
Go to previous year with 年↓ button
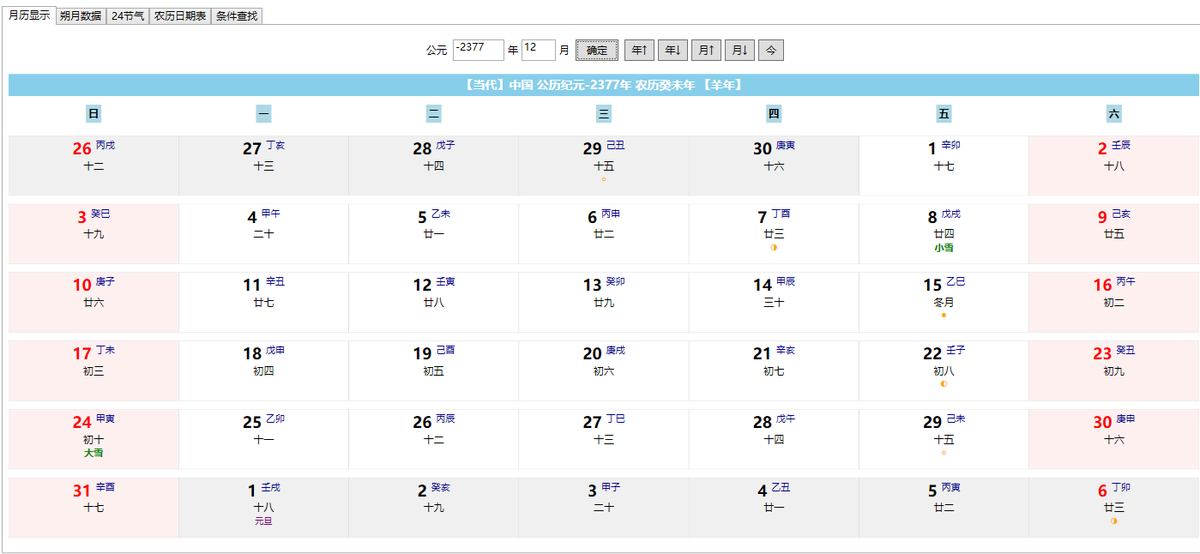(673, 50)
